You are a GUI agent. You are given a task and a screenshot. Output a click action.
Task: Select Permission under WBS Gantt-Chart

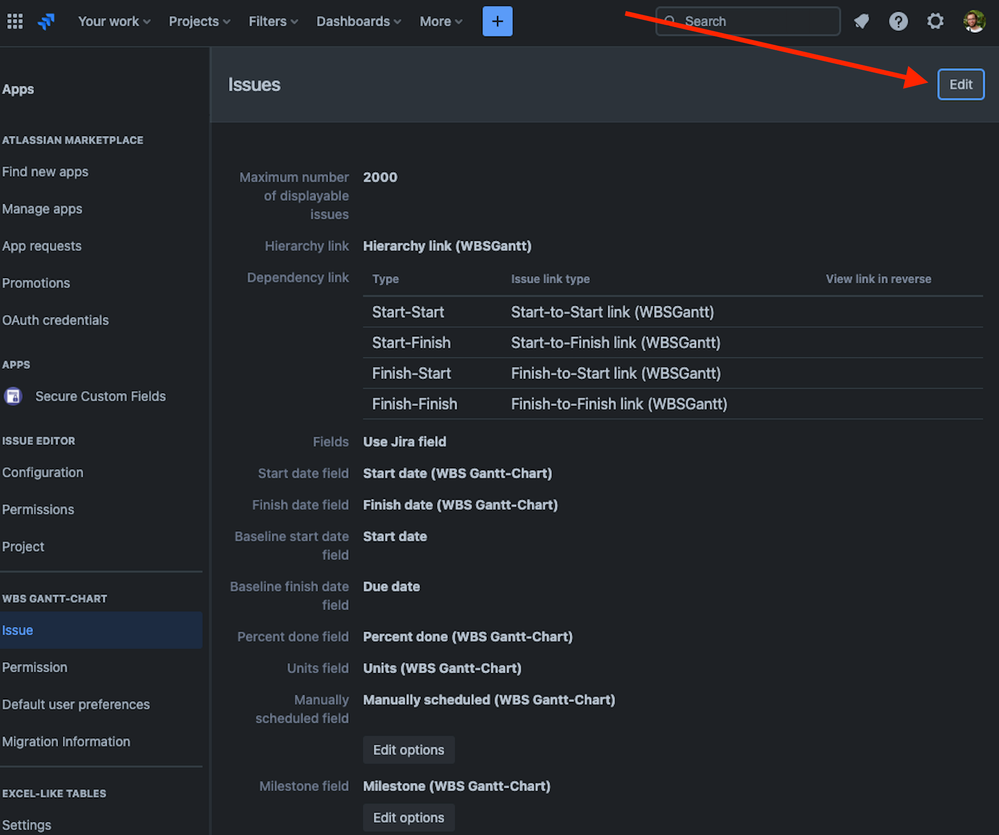(x=34, y=667)
